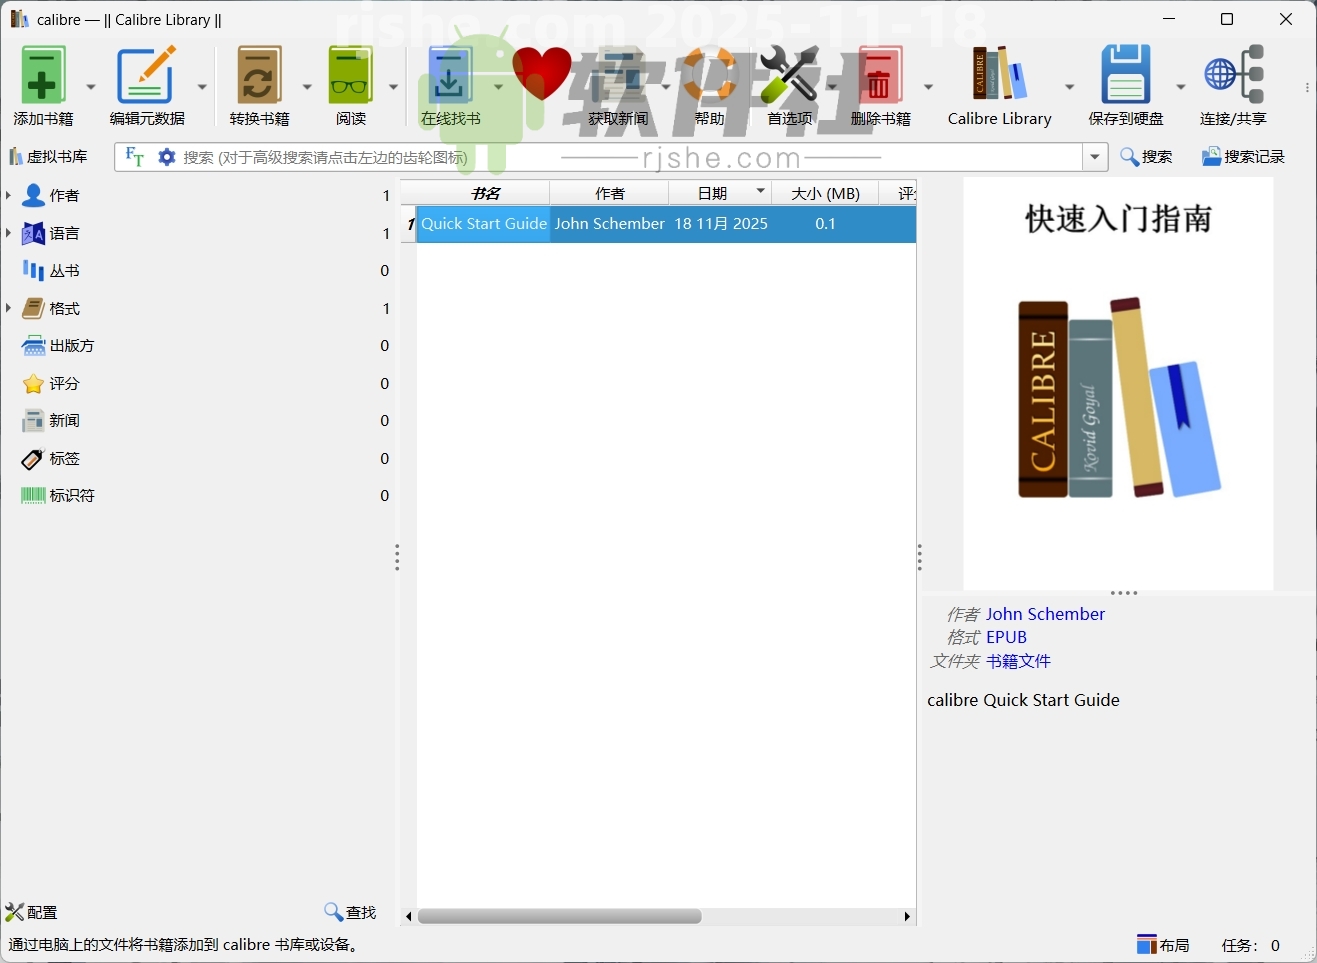Open the 首选项 (Preferences) icon
This screenshot has width=1317, height=963.
(x=789, y=75)
